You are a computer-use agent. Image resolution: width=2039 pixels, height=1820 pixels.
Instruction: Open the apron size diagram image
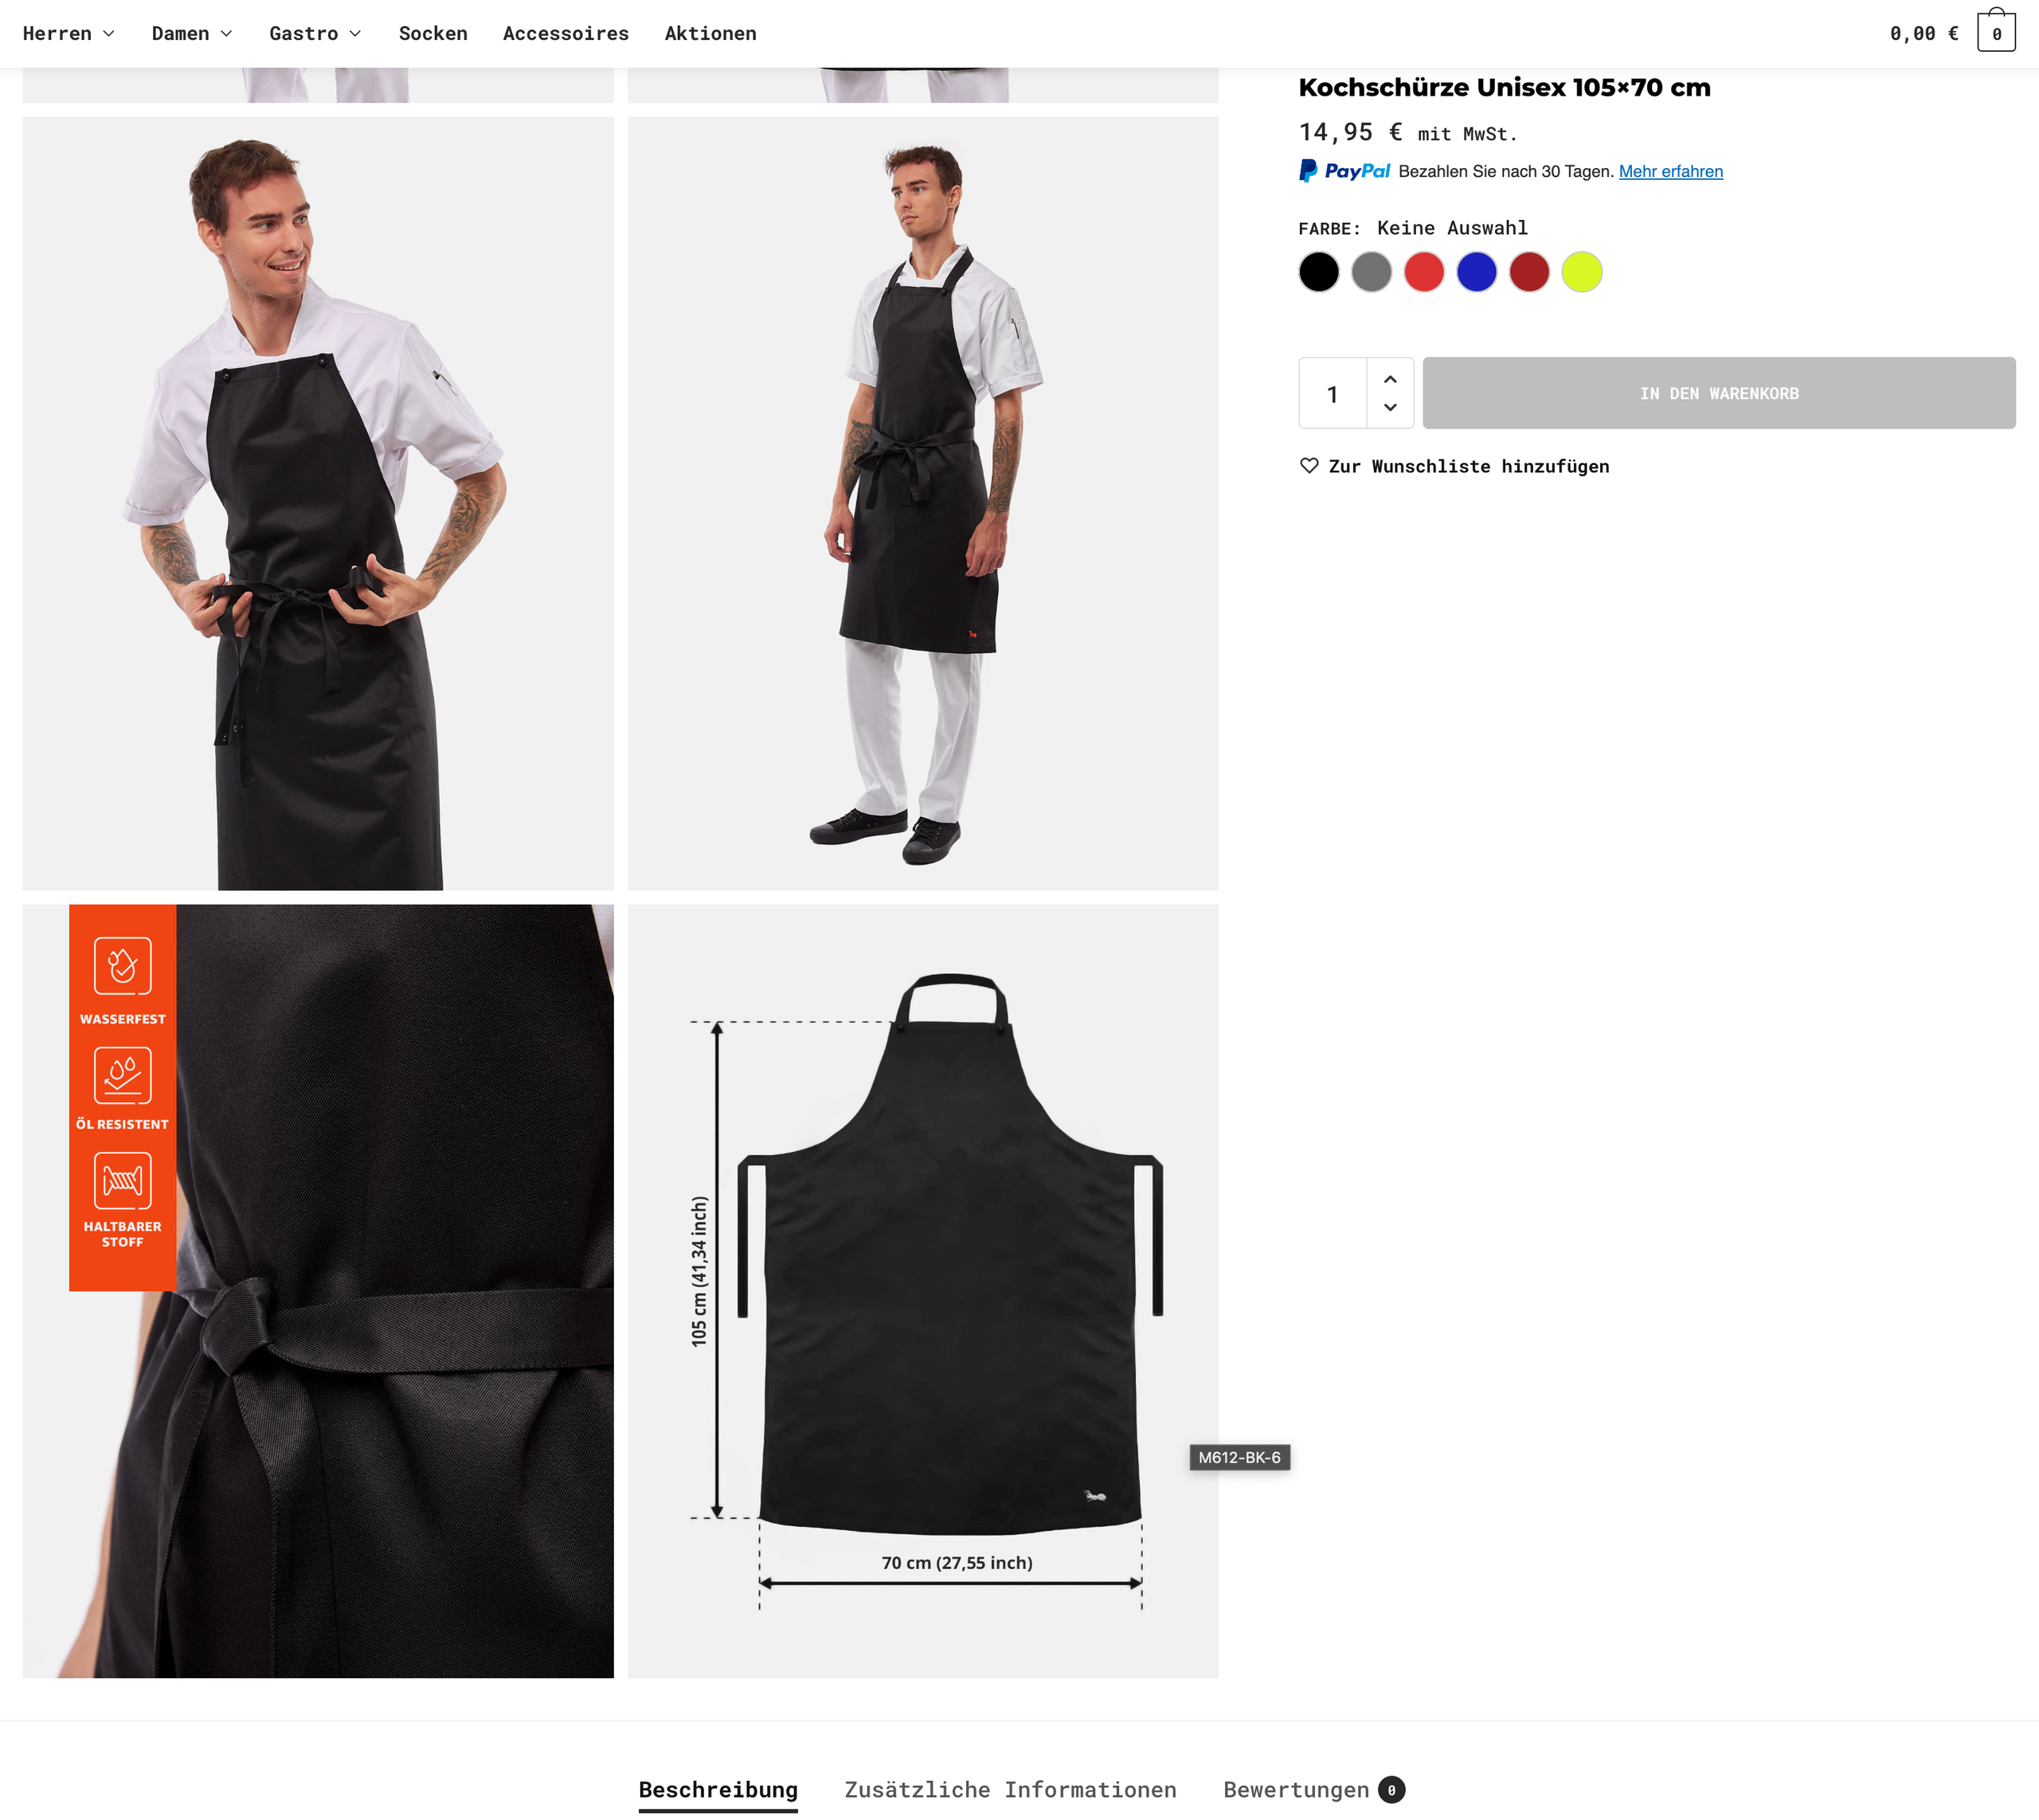pyautogui.click(x=922, y=1291)
